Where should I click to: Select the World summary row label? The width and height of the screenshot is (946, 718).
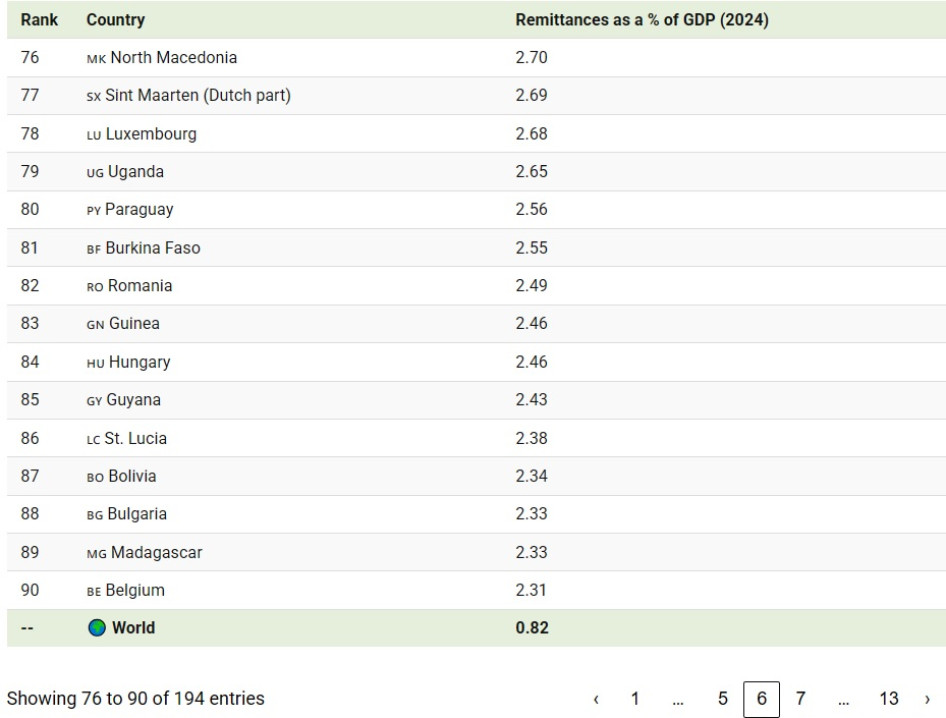click(x=133, y=628)
